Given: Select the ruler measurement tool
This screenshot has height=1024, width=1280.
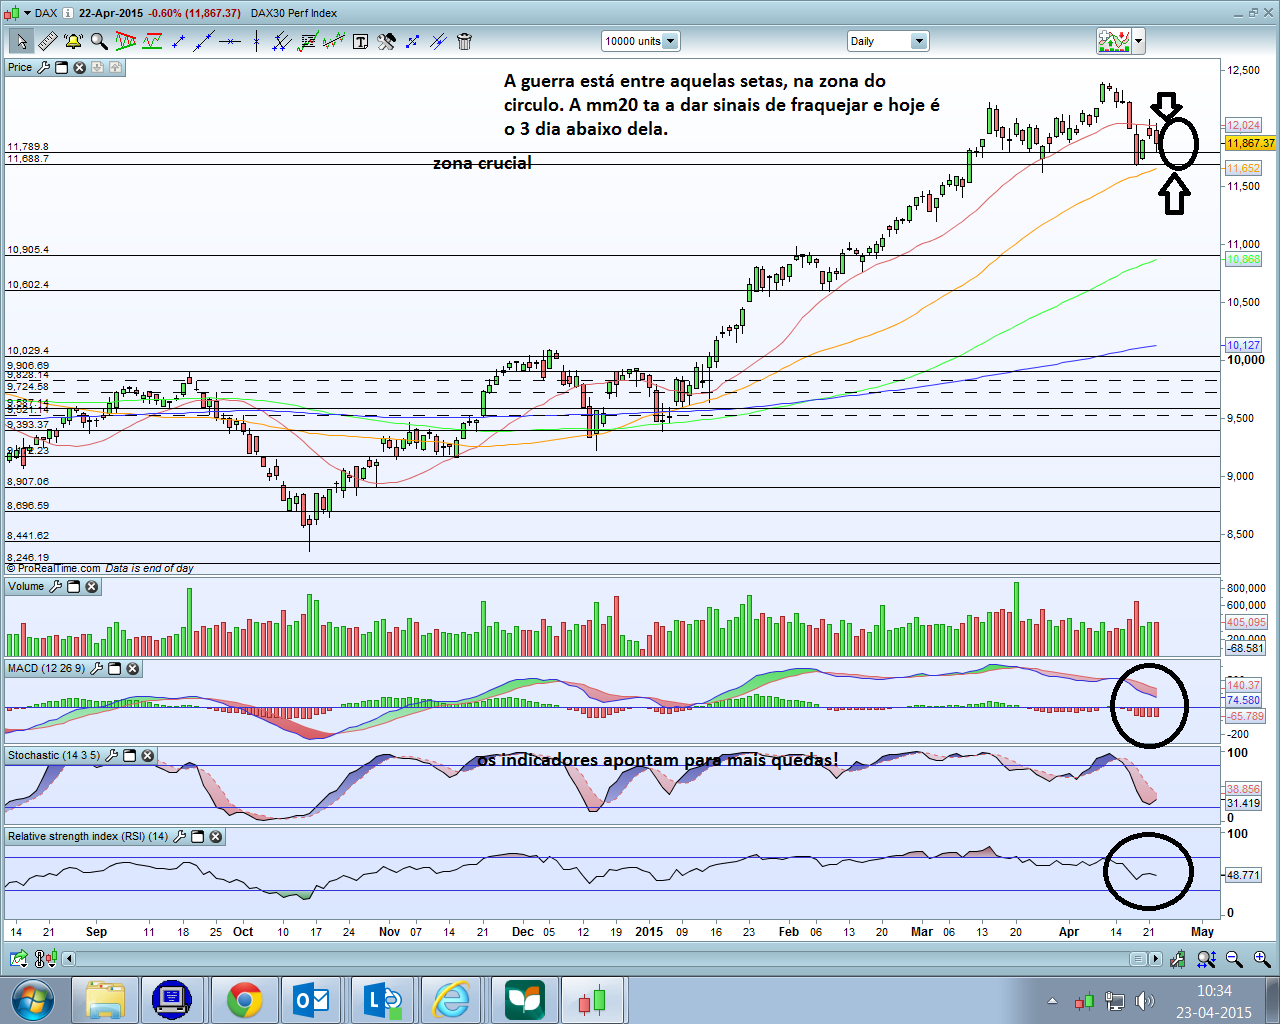Looking at the screenshot, I should click(x=47, y=41).
